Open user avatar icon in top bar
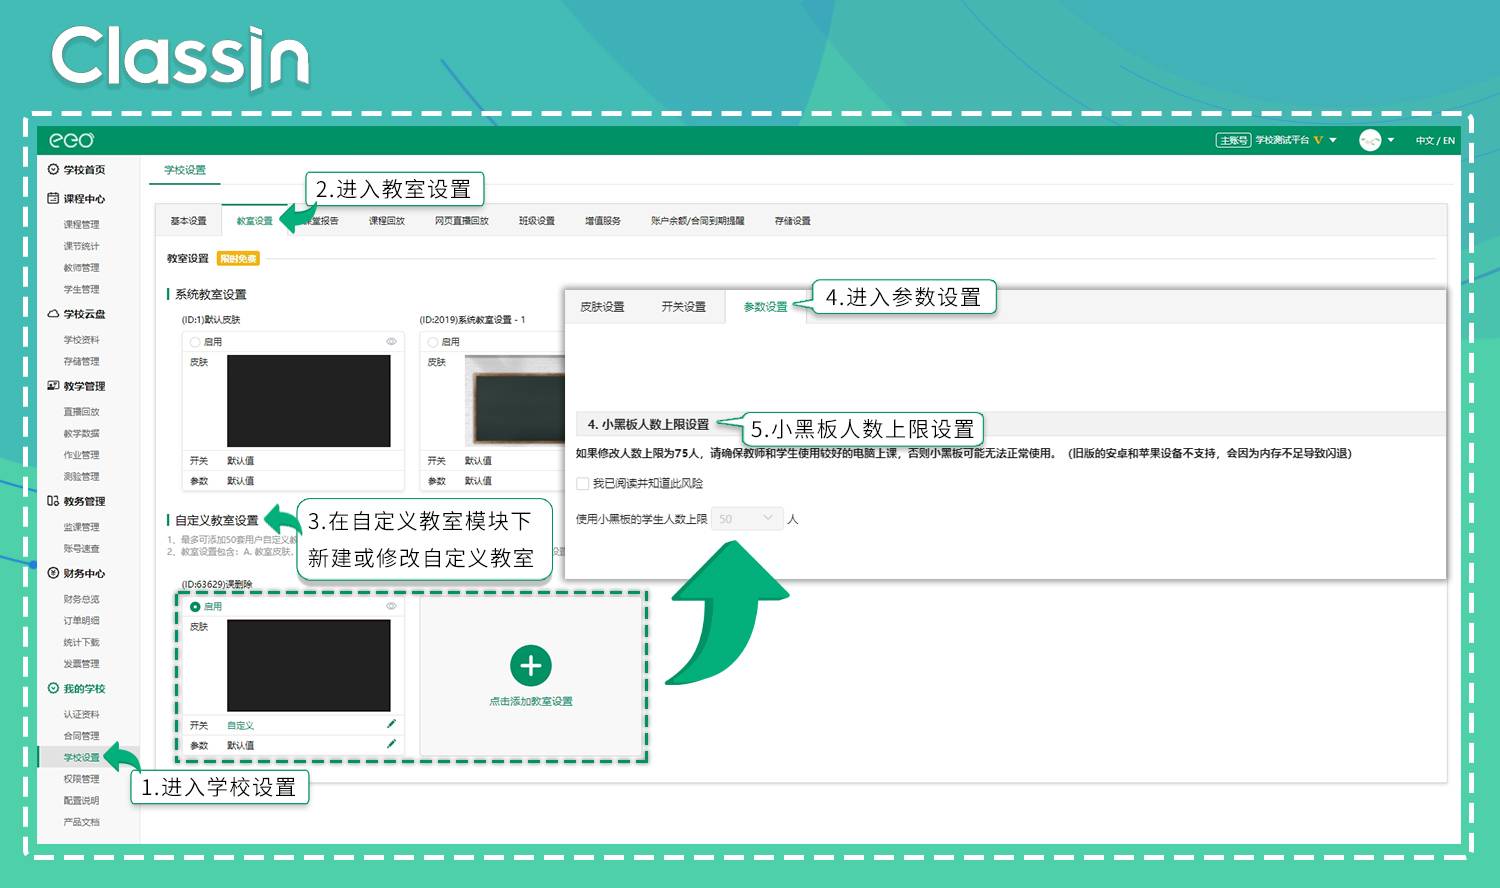 1370,140
